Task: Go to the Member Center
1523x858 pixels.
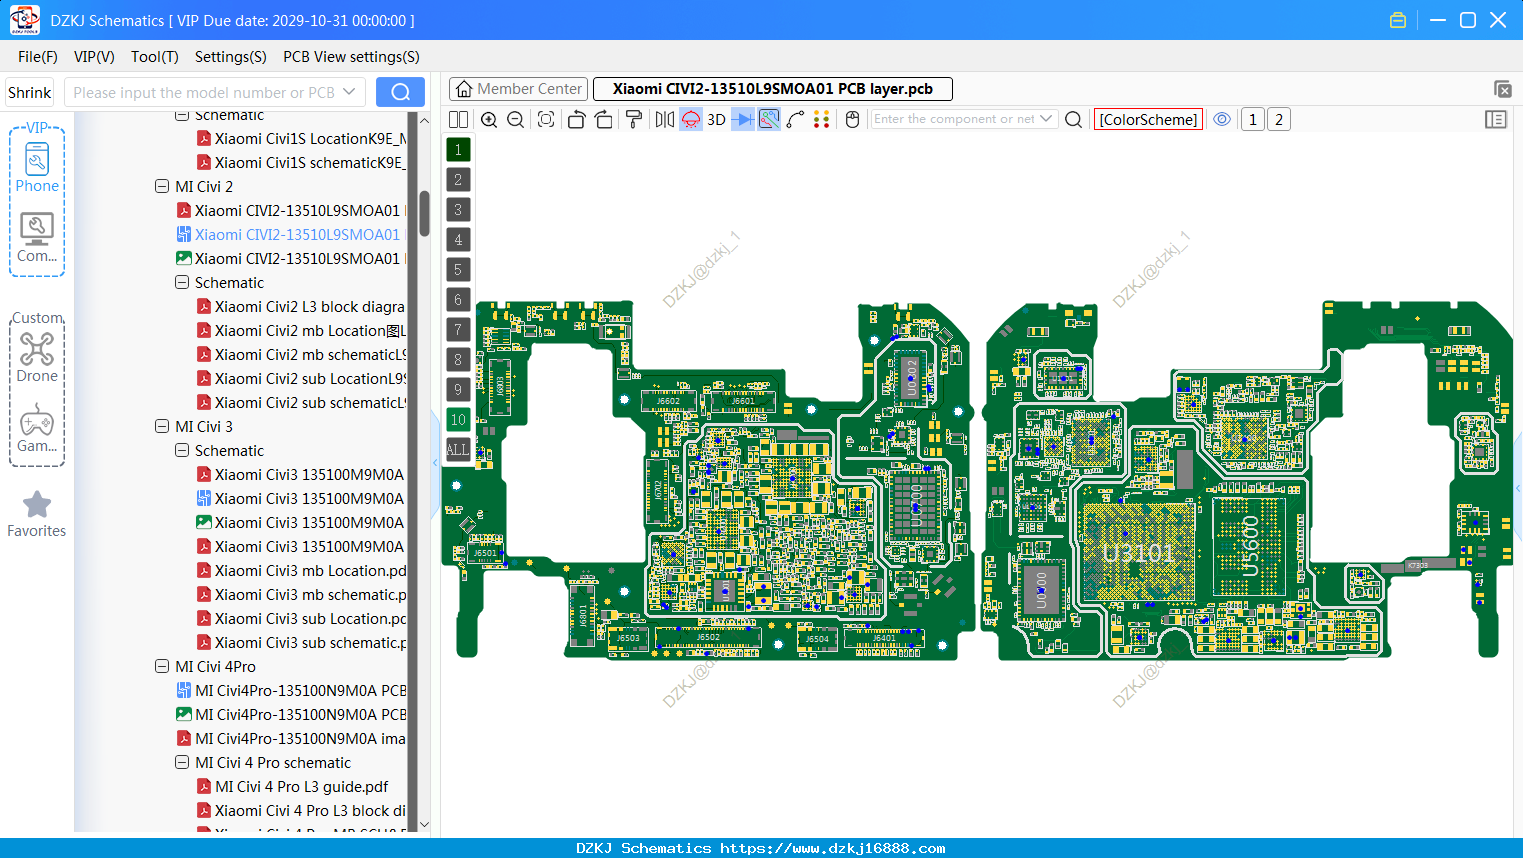Action: (x=519, y=89)
